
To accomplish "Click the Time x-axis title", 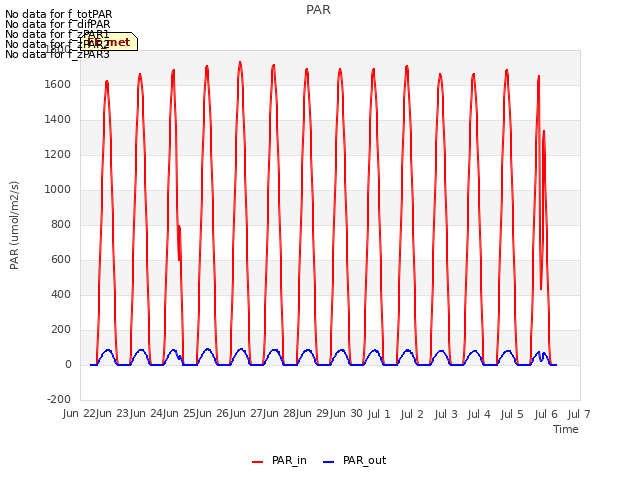I will (x=566, y=429).
